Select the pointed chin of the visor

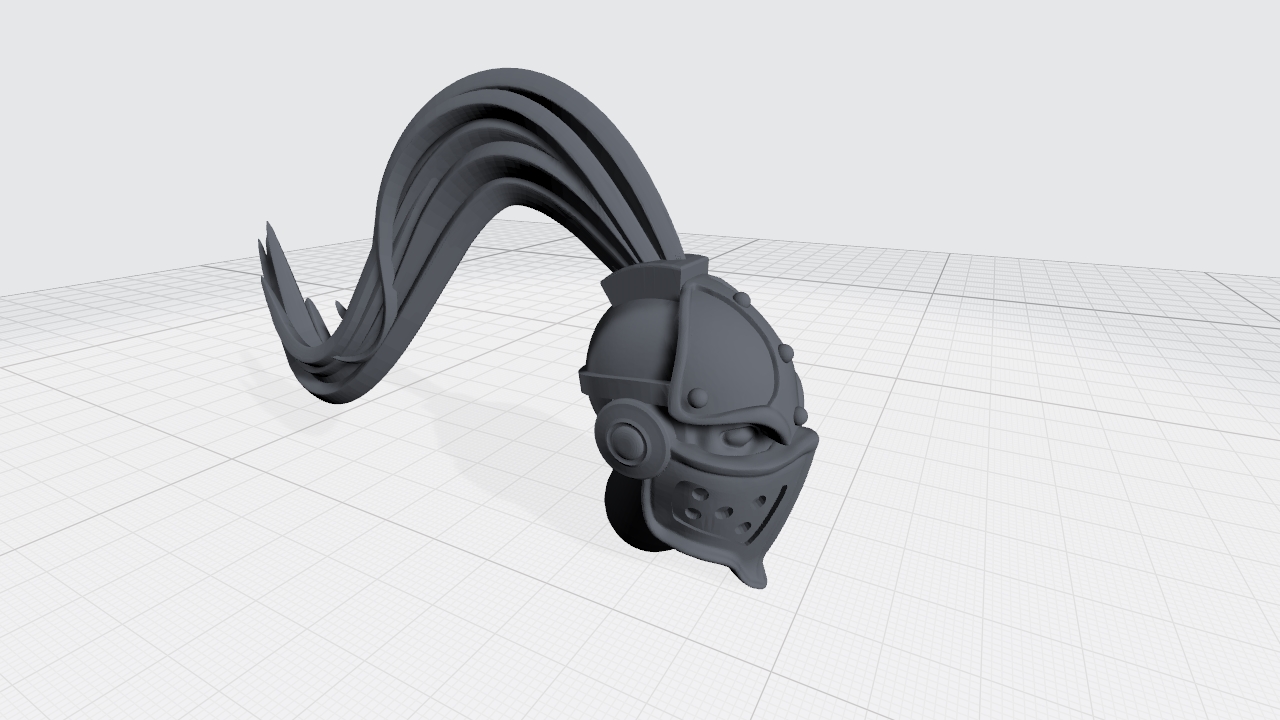[753, 572]
